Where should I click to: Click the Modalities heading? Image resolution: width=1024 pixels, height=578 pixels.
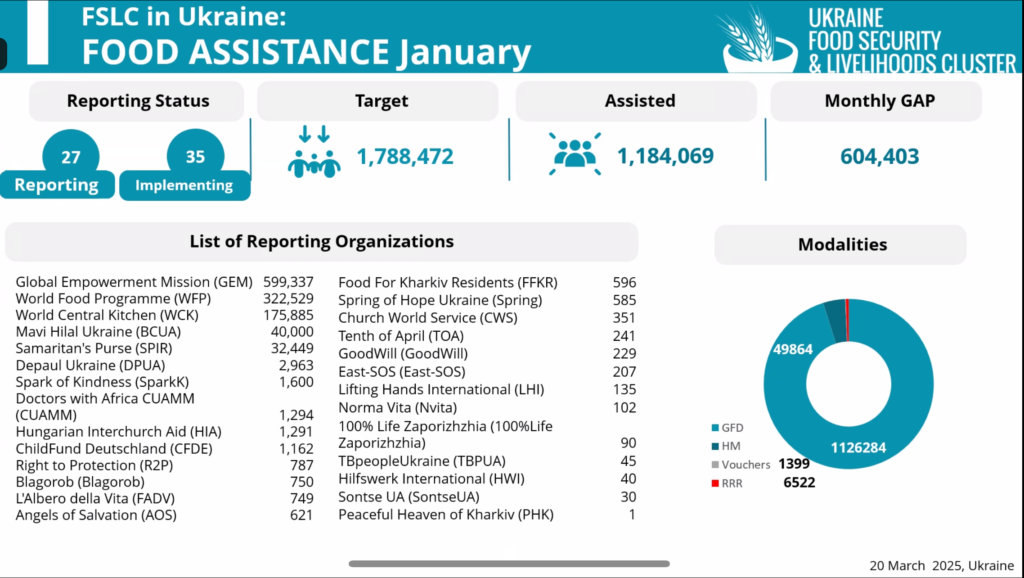point(842,245)
